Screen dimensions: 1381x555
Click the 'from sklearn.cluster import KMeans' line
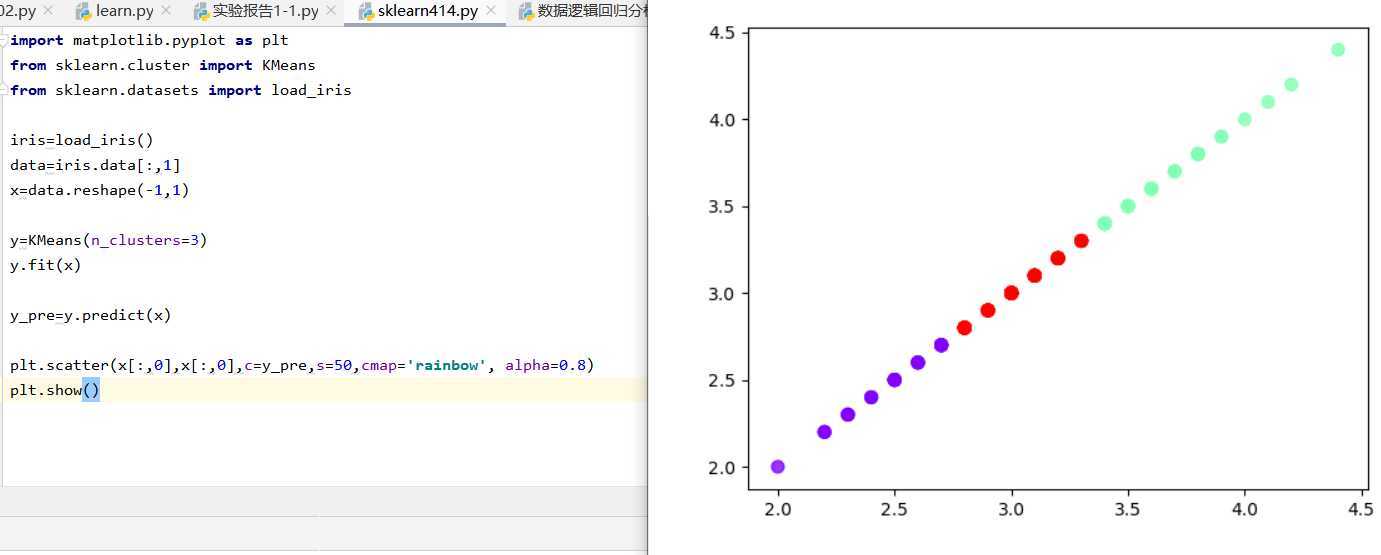[x=163, y=65]
